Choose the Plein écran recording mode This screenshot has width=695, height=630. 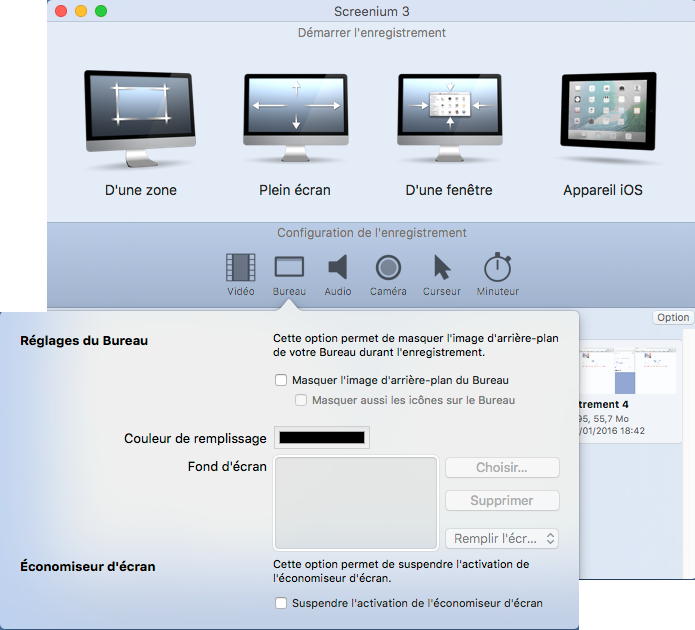(x=296, y=118)
